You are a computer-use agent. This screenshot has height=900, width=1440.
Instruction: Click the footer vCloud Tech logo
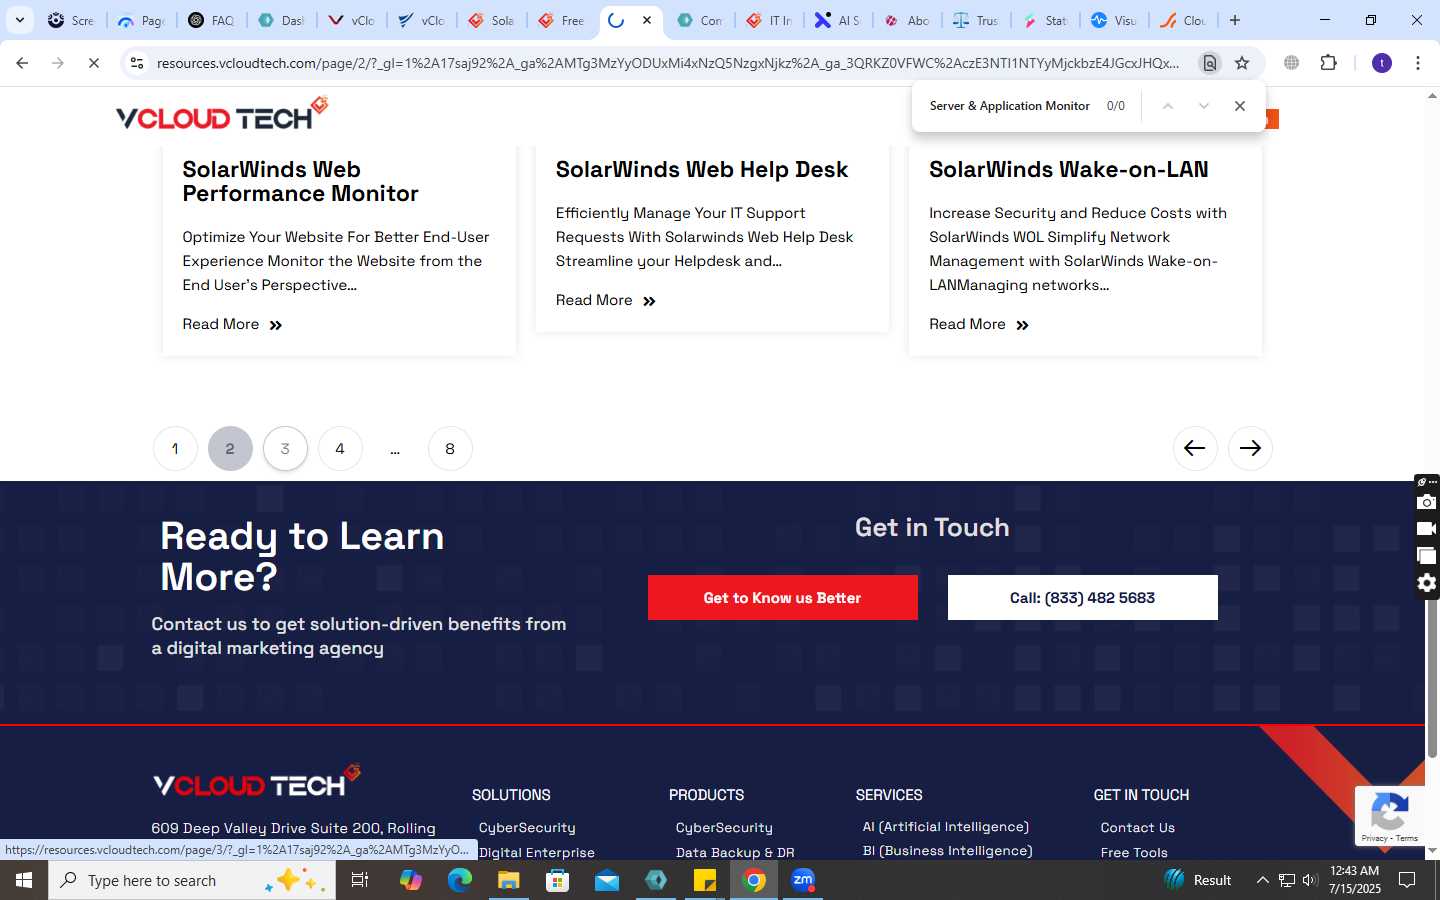coord(257,781)
